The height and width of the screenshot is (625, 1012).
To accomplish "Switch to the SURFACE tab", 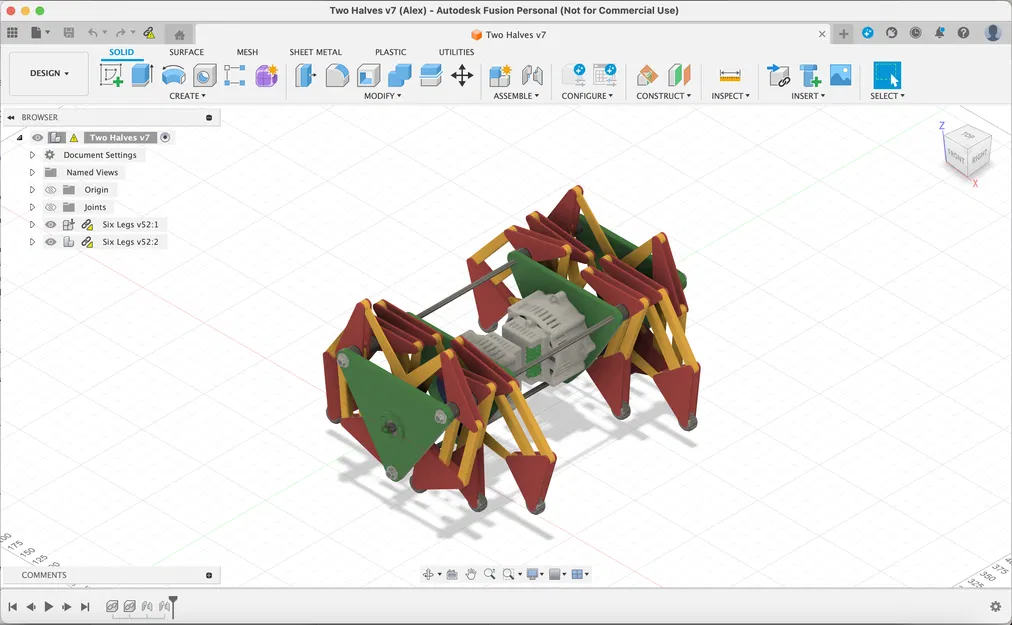I will click(186, 52).
